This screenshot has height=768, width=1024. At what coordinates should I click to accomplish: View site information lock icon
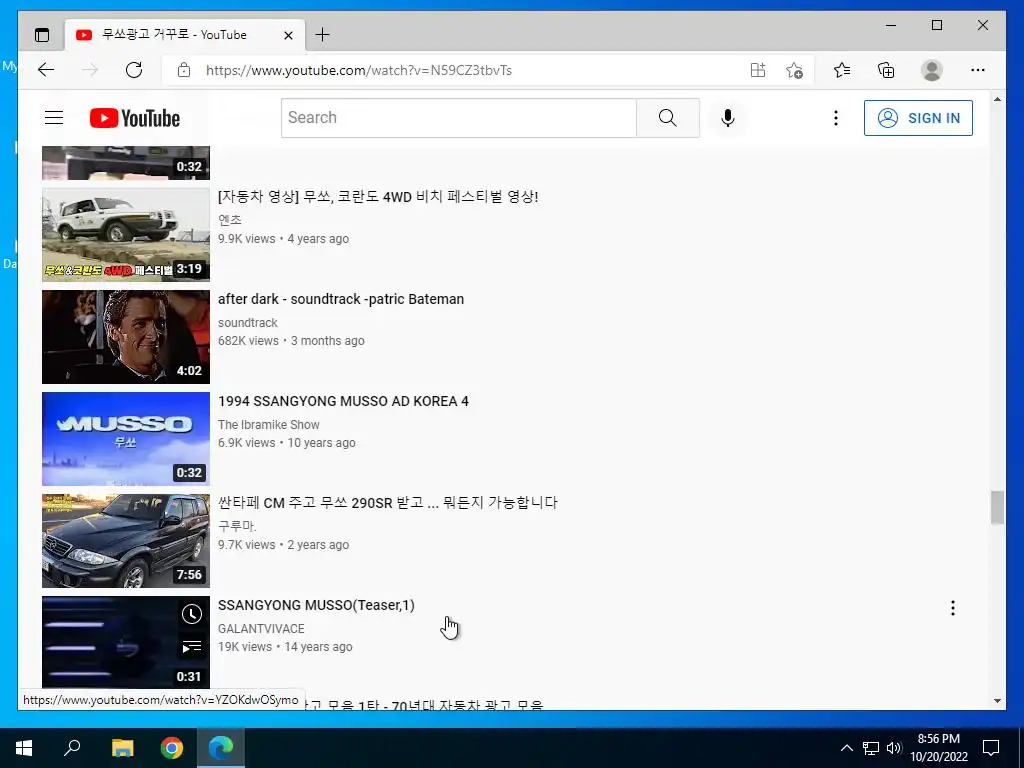coord(184,70)
